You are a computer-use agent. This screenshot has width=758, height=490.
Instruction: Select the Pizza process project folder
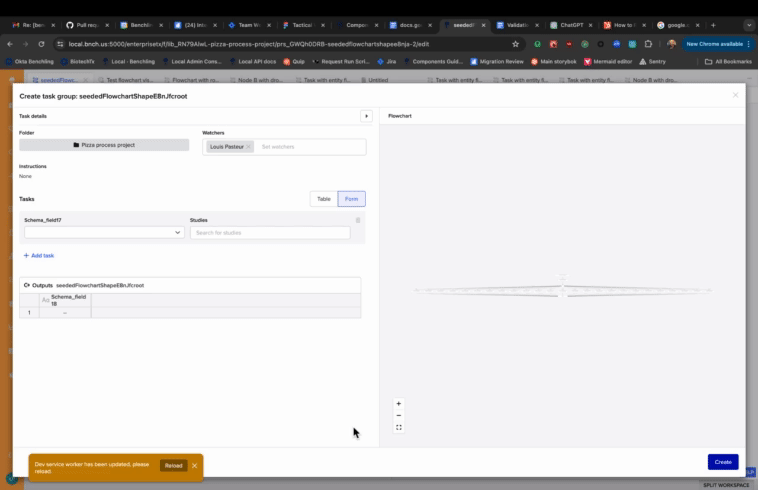coord(104,145)
